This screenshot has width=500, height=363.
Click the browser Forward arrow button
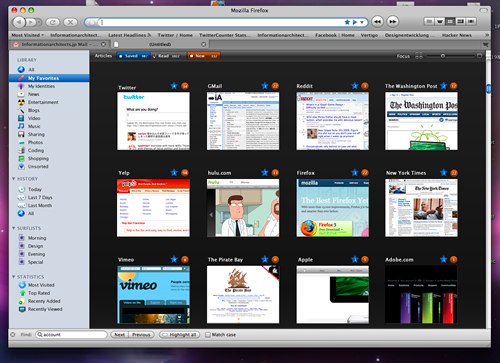[x=31, y=22]
